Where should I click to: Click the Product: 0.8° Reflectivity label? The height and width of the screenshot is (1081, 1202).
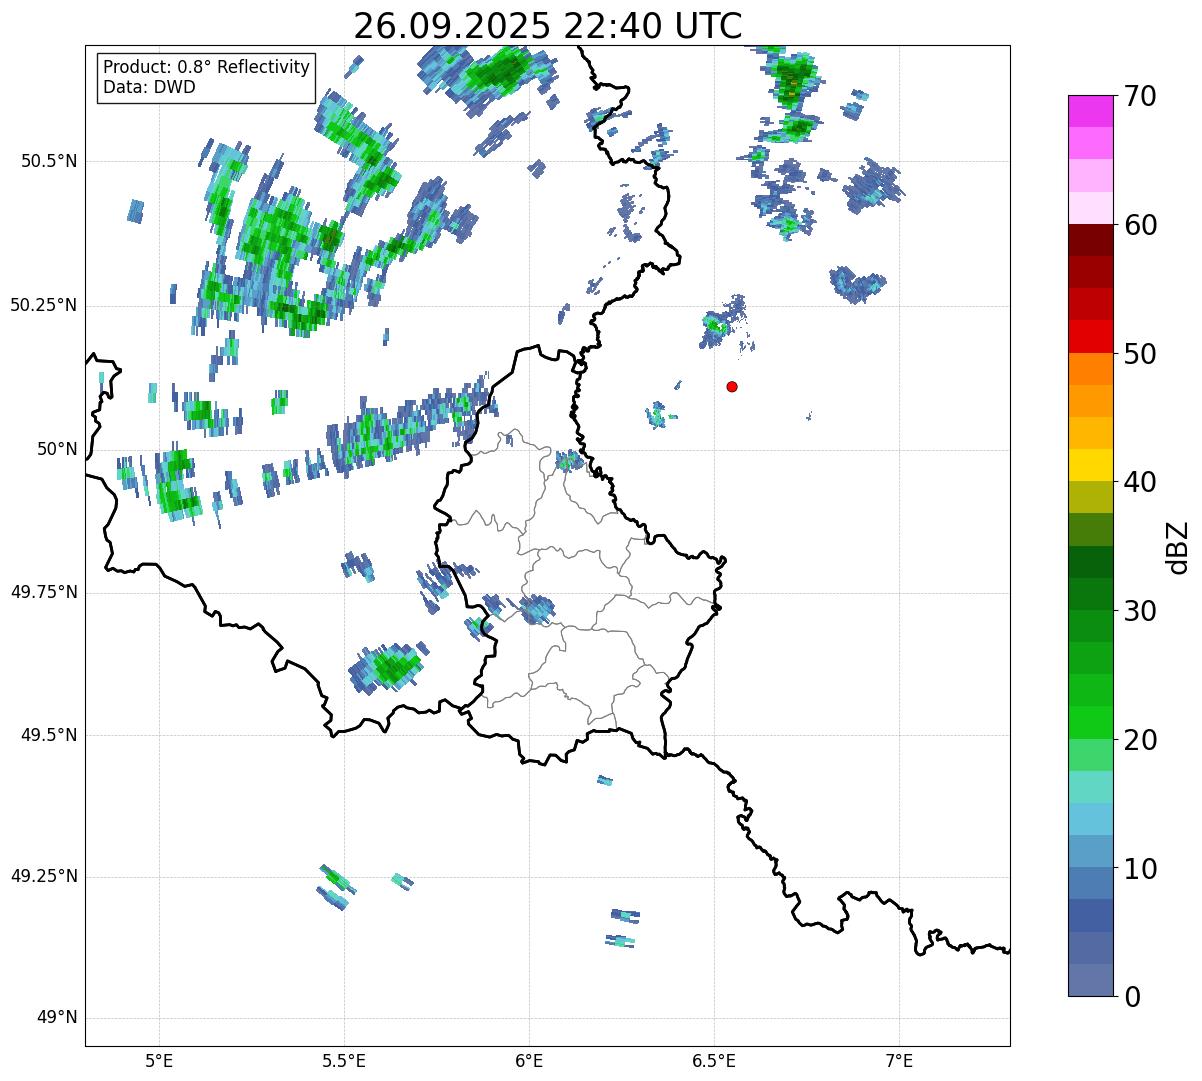207,67
